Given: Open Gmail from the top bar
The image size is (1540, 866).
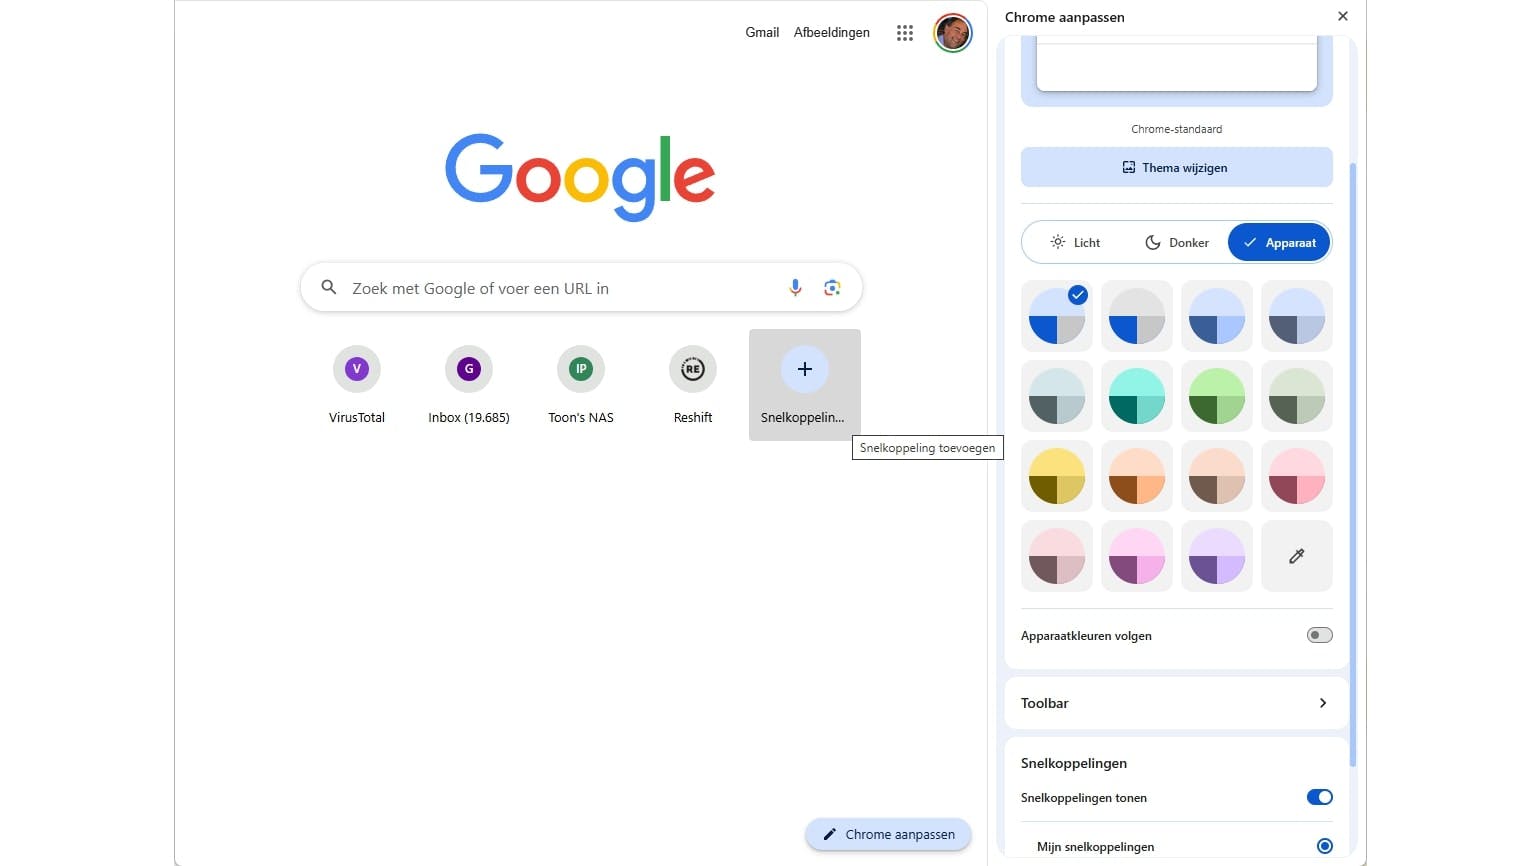Looking at the screenshot, I should pyautogui.click(x=762, y=32).
